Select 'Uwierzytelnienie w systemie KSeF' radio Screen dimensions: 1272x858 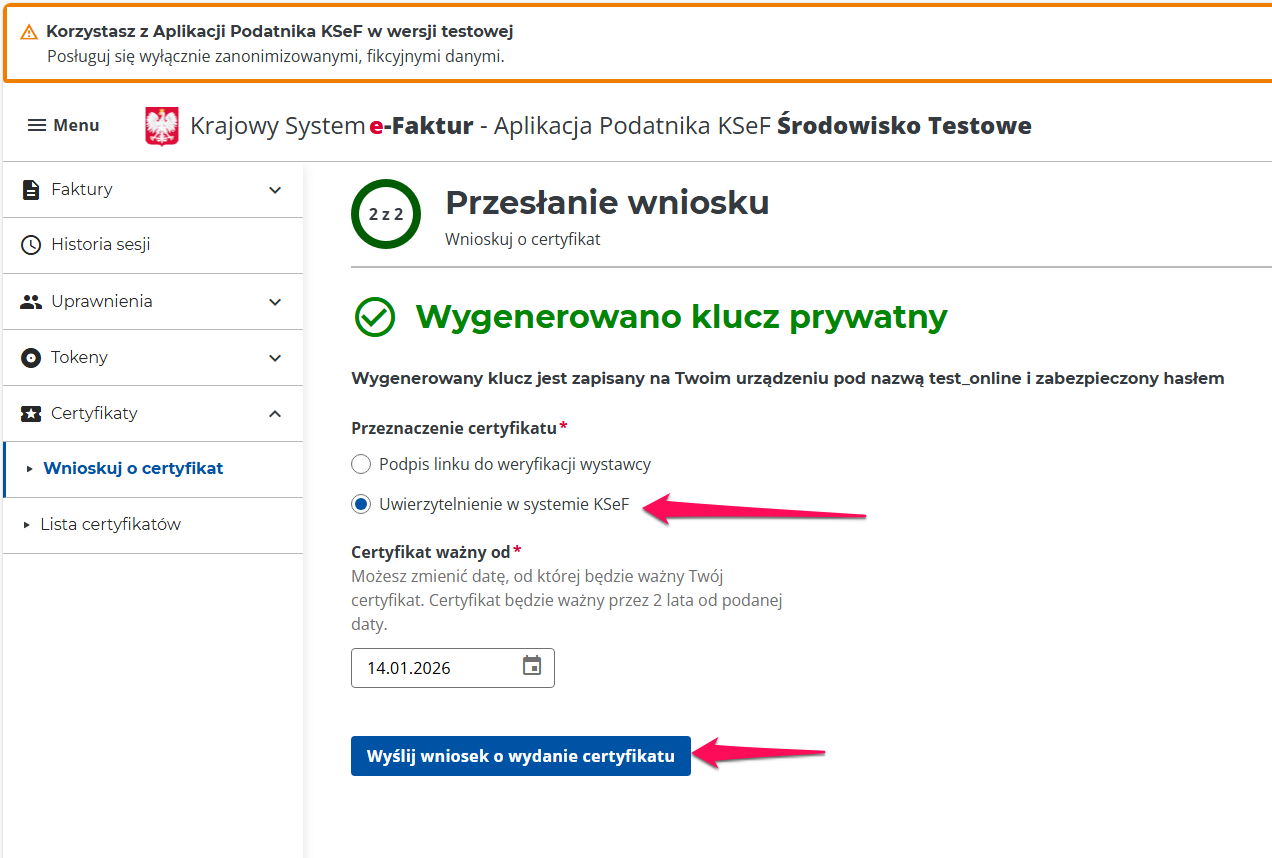pyautogui.click(x=361, y=504)
